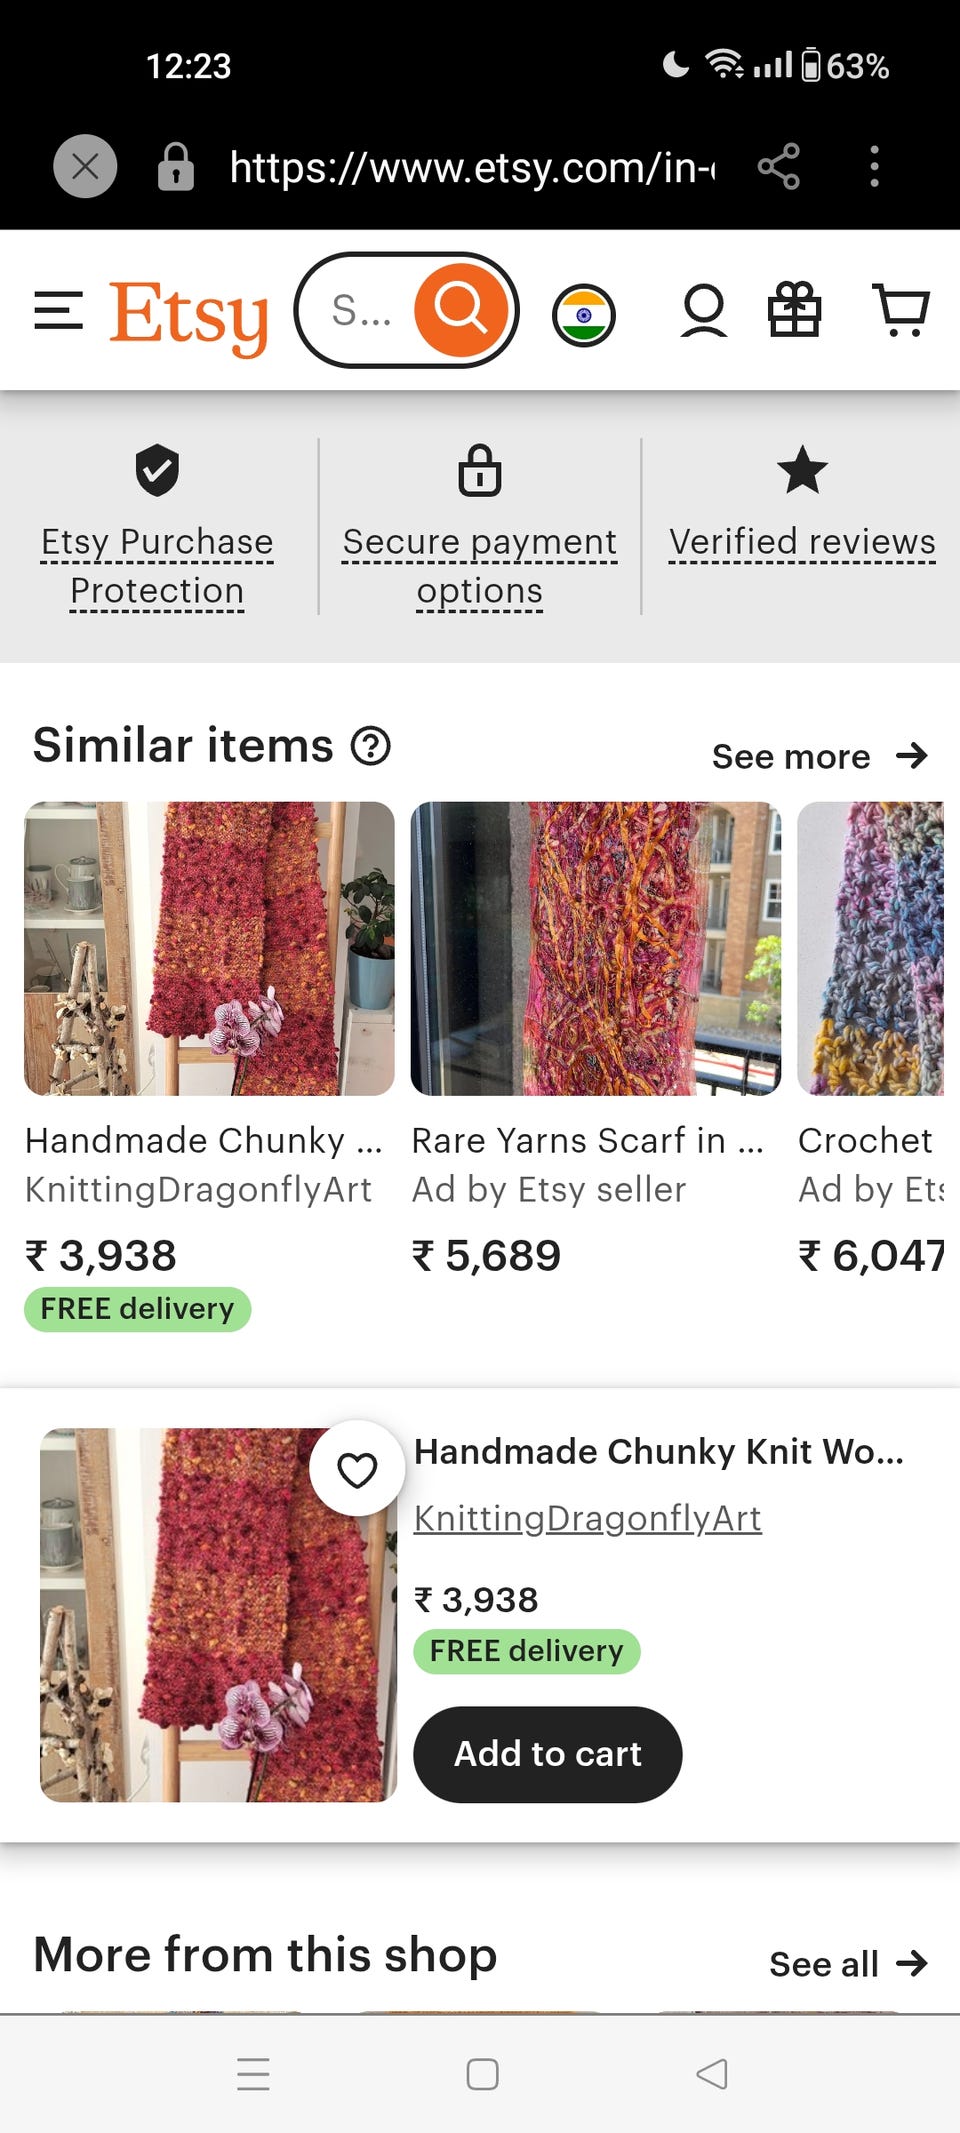Tap the orange search magnifier button

point(461,310)
